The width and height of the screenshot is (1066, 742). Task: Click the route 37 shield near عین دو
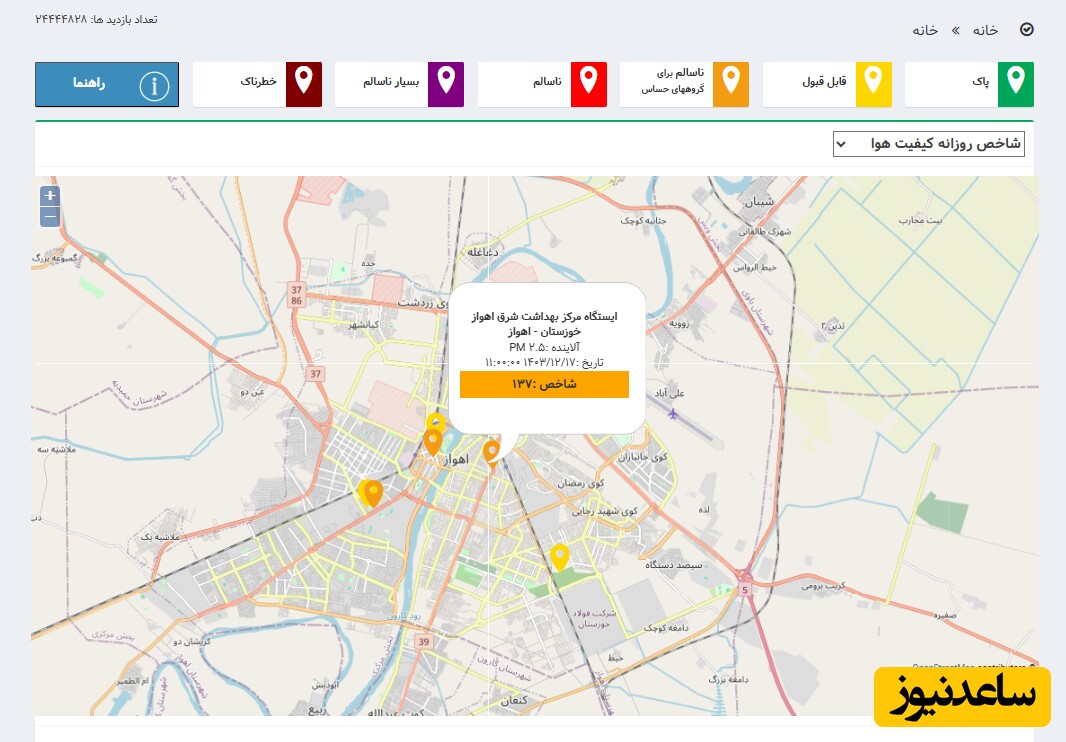click(x=315, y=373)
